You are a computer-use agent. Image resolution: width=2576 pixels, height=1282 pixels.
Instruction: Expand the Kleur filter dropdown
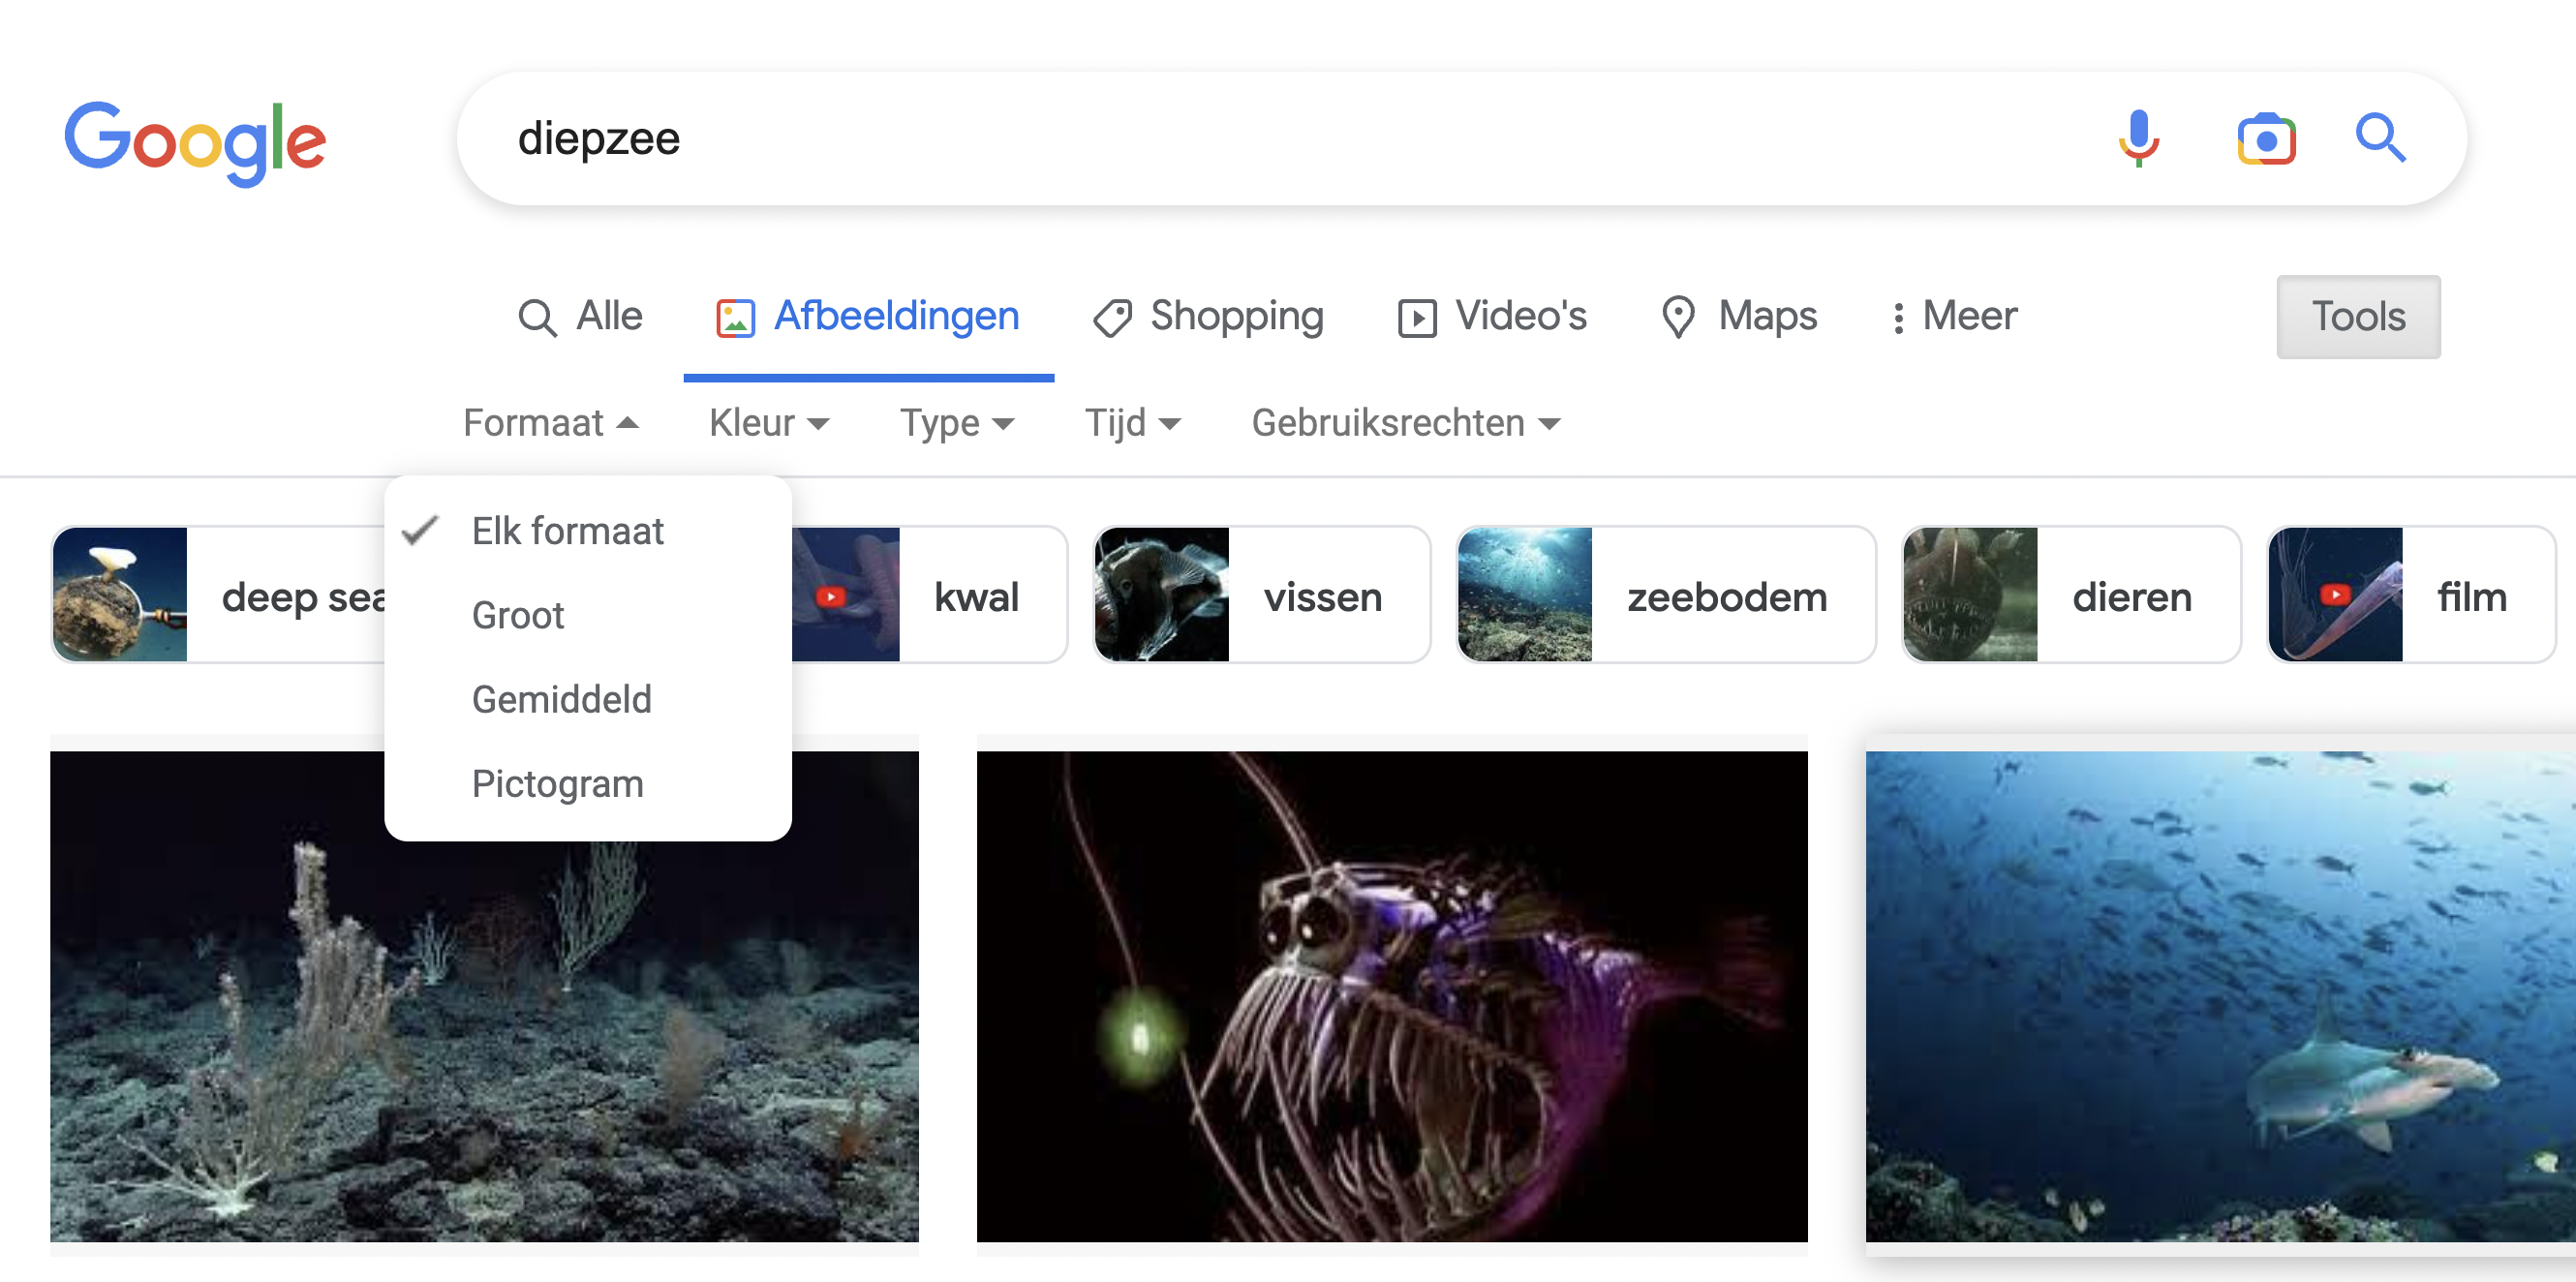click(x=768, y=423)
